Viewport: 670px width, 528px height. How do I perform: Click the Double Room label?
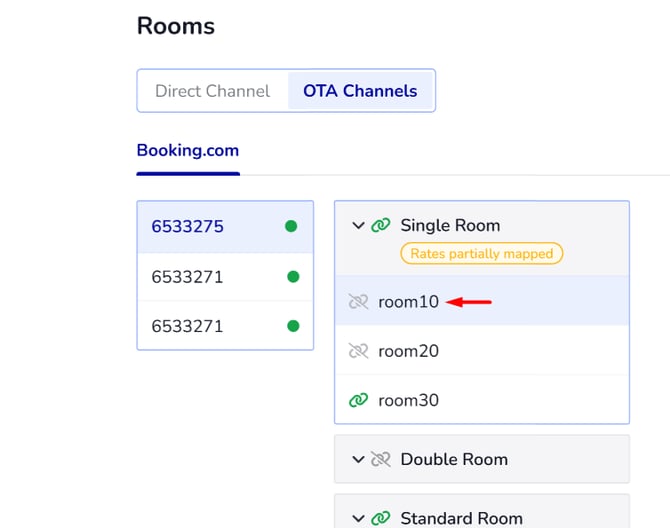454,459
